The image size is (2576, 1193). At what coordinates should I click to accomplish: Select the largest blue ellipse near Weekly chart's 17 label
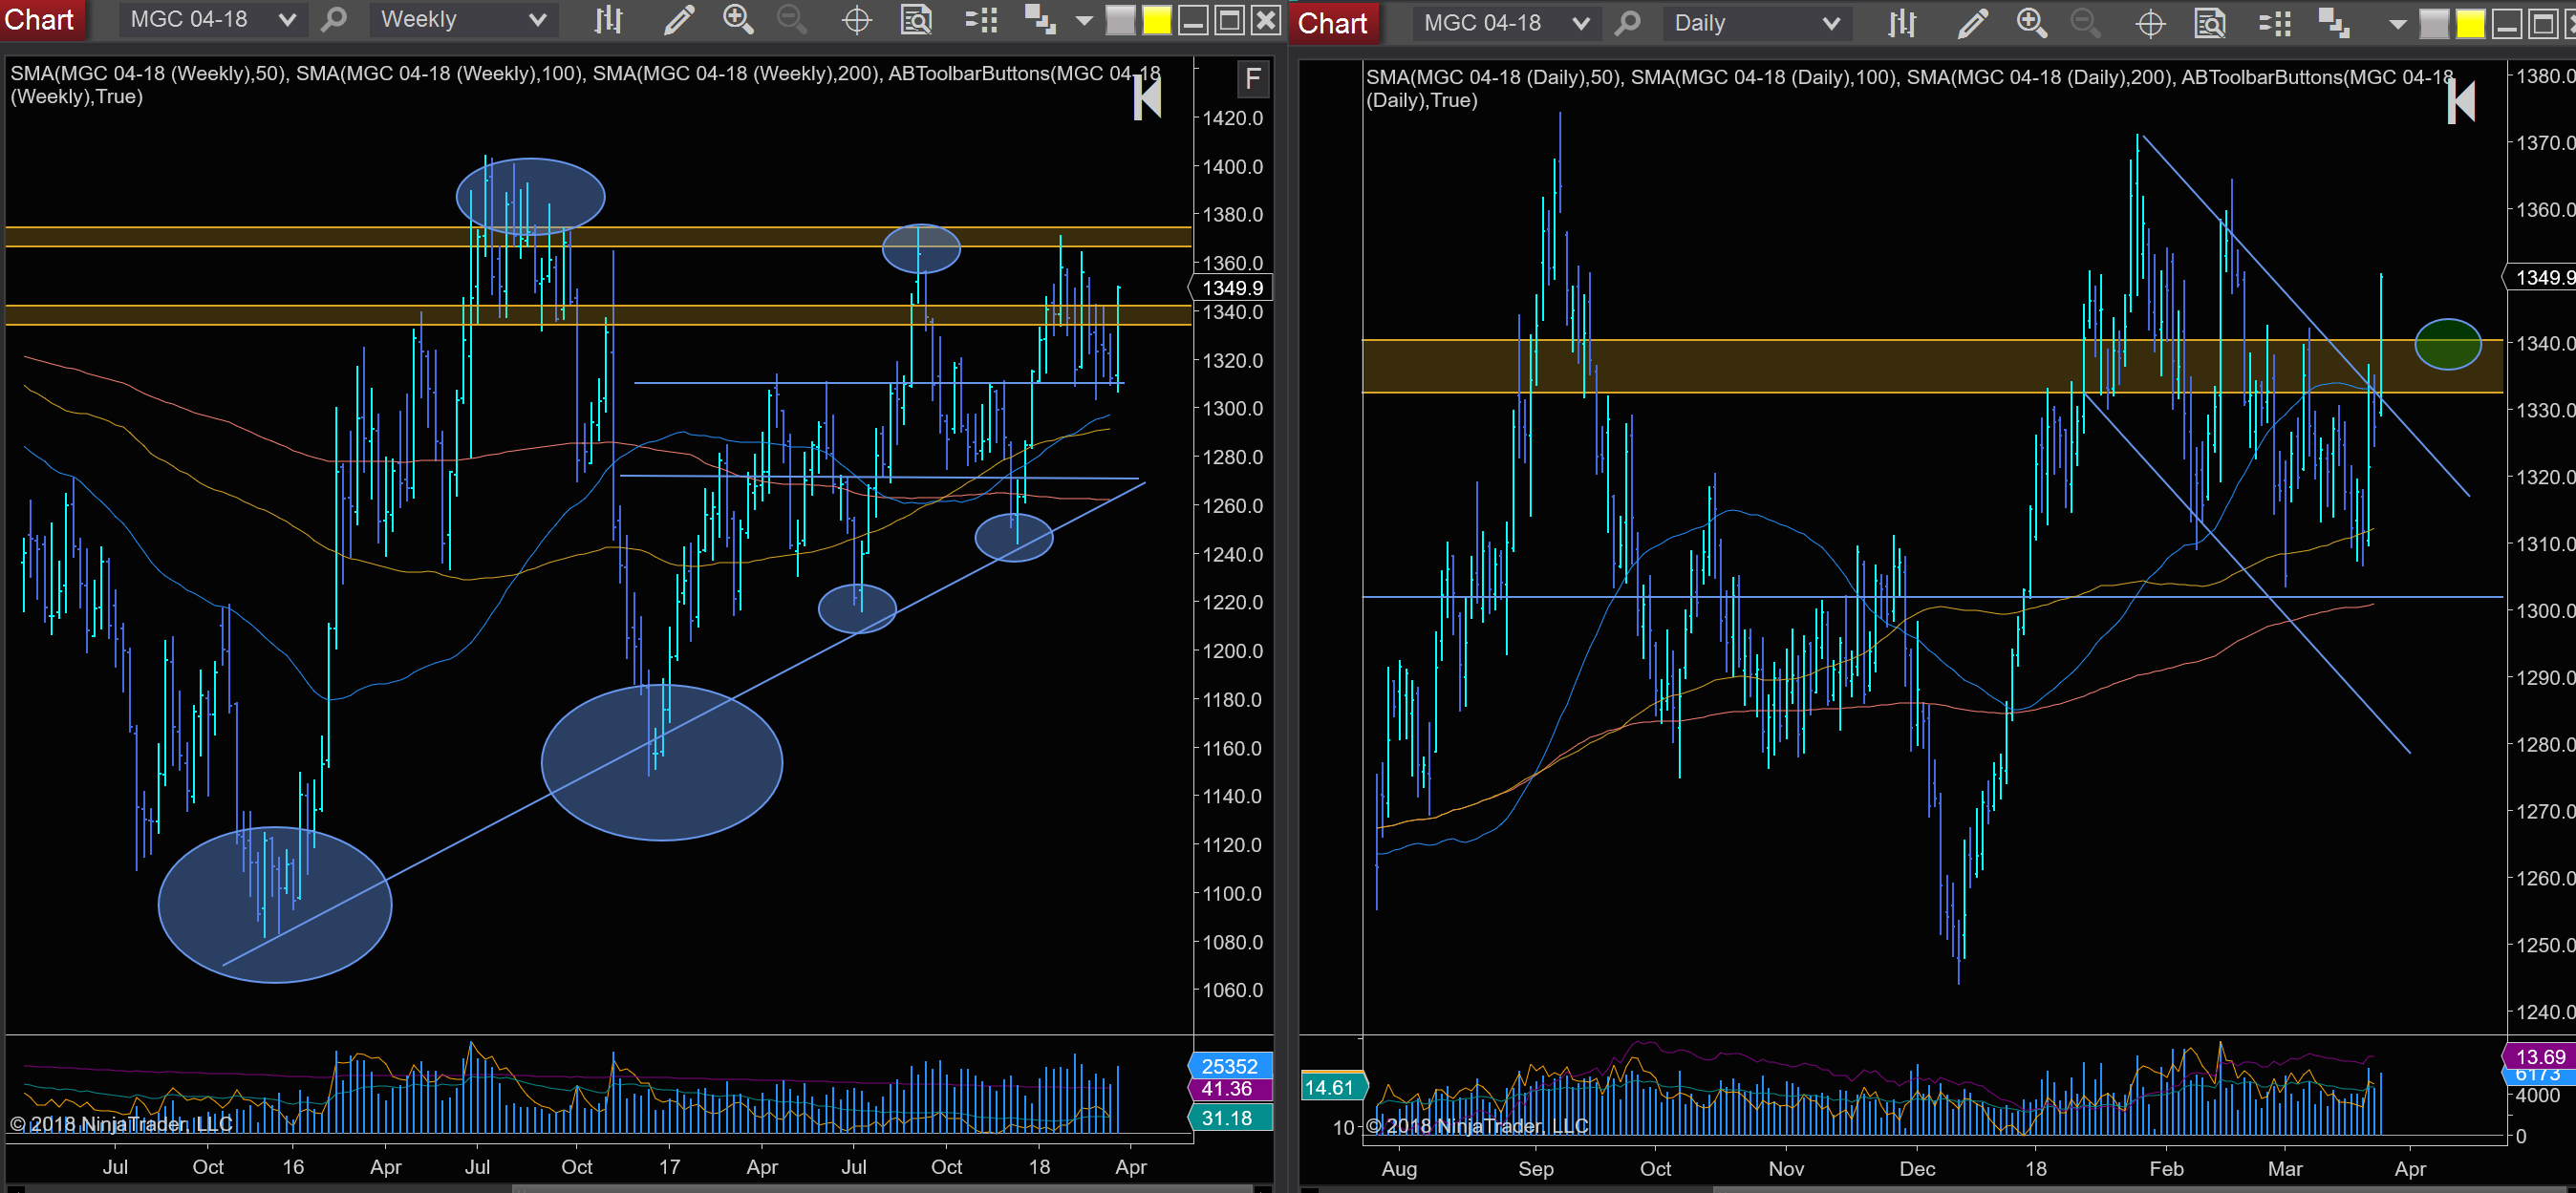click(662, 762)
